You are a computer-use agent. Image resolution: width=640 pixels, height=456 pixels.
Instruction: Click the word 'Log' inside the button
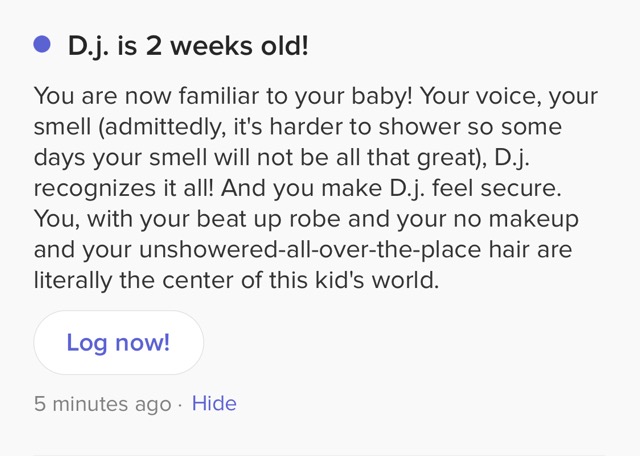[x=87, y=343]
